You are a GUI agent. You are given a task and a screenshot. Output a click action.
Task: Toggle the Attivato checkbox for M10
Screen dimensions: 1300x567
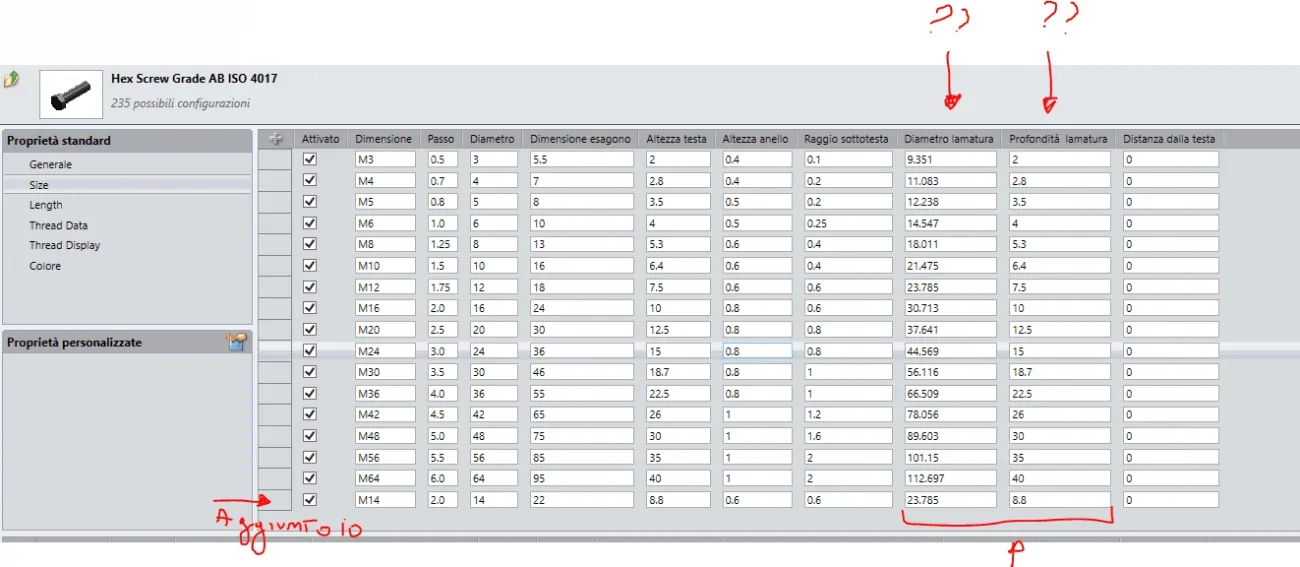point(310,265)
